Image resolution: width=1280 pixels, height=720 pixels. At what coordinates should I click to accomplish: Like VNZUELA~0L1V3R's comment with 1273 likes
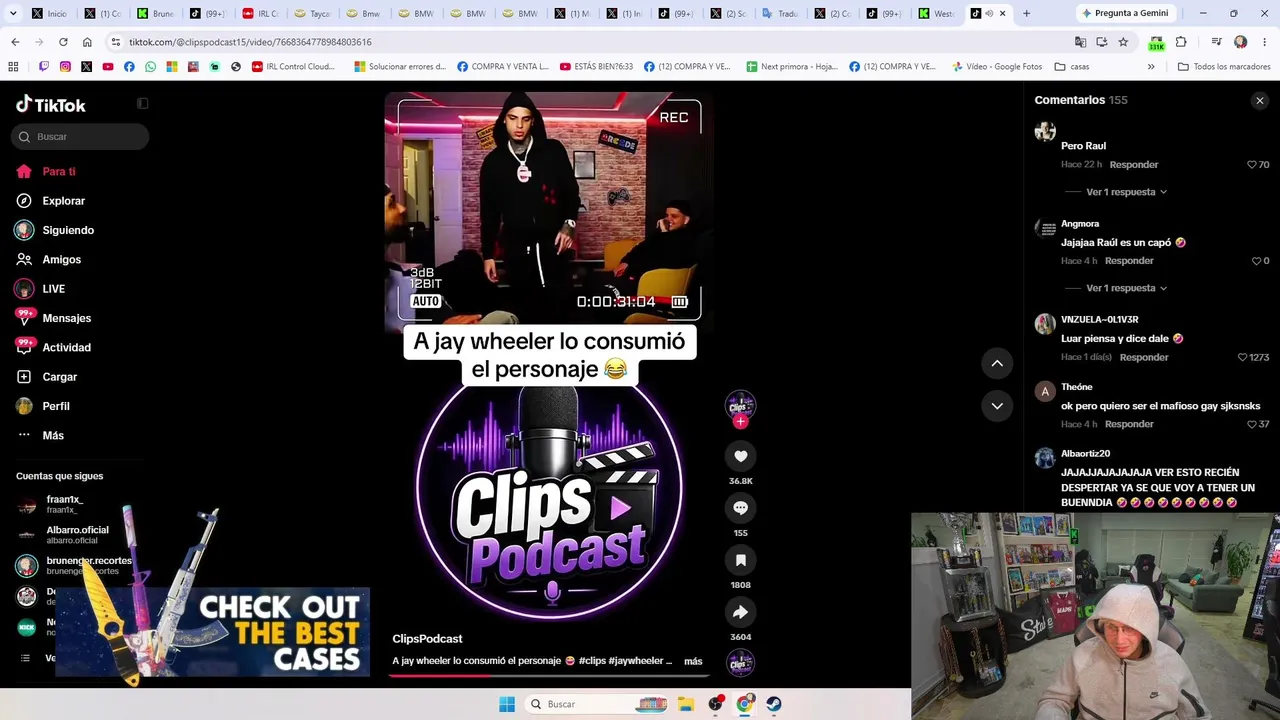click(x=1242, y=357)
